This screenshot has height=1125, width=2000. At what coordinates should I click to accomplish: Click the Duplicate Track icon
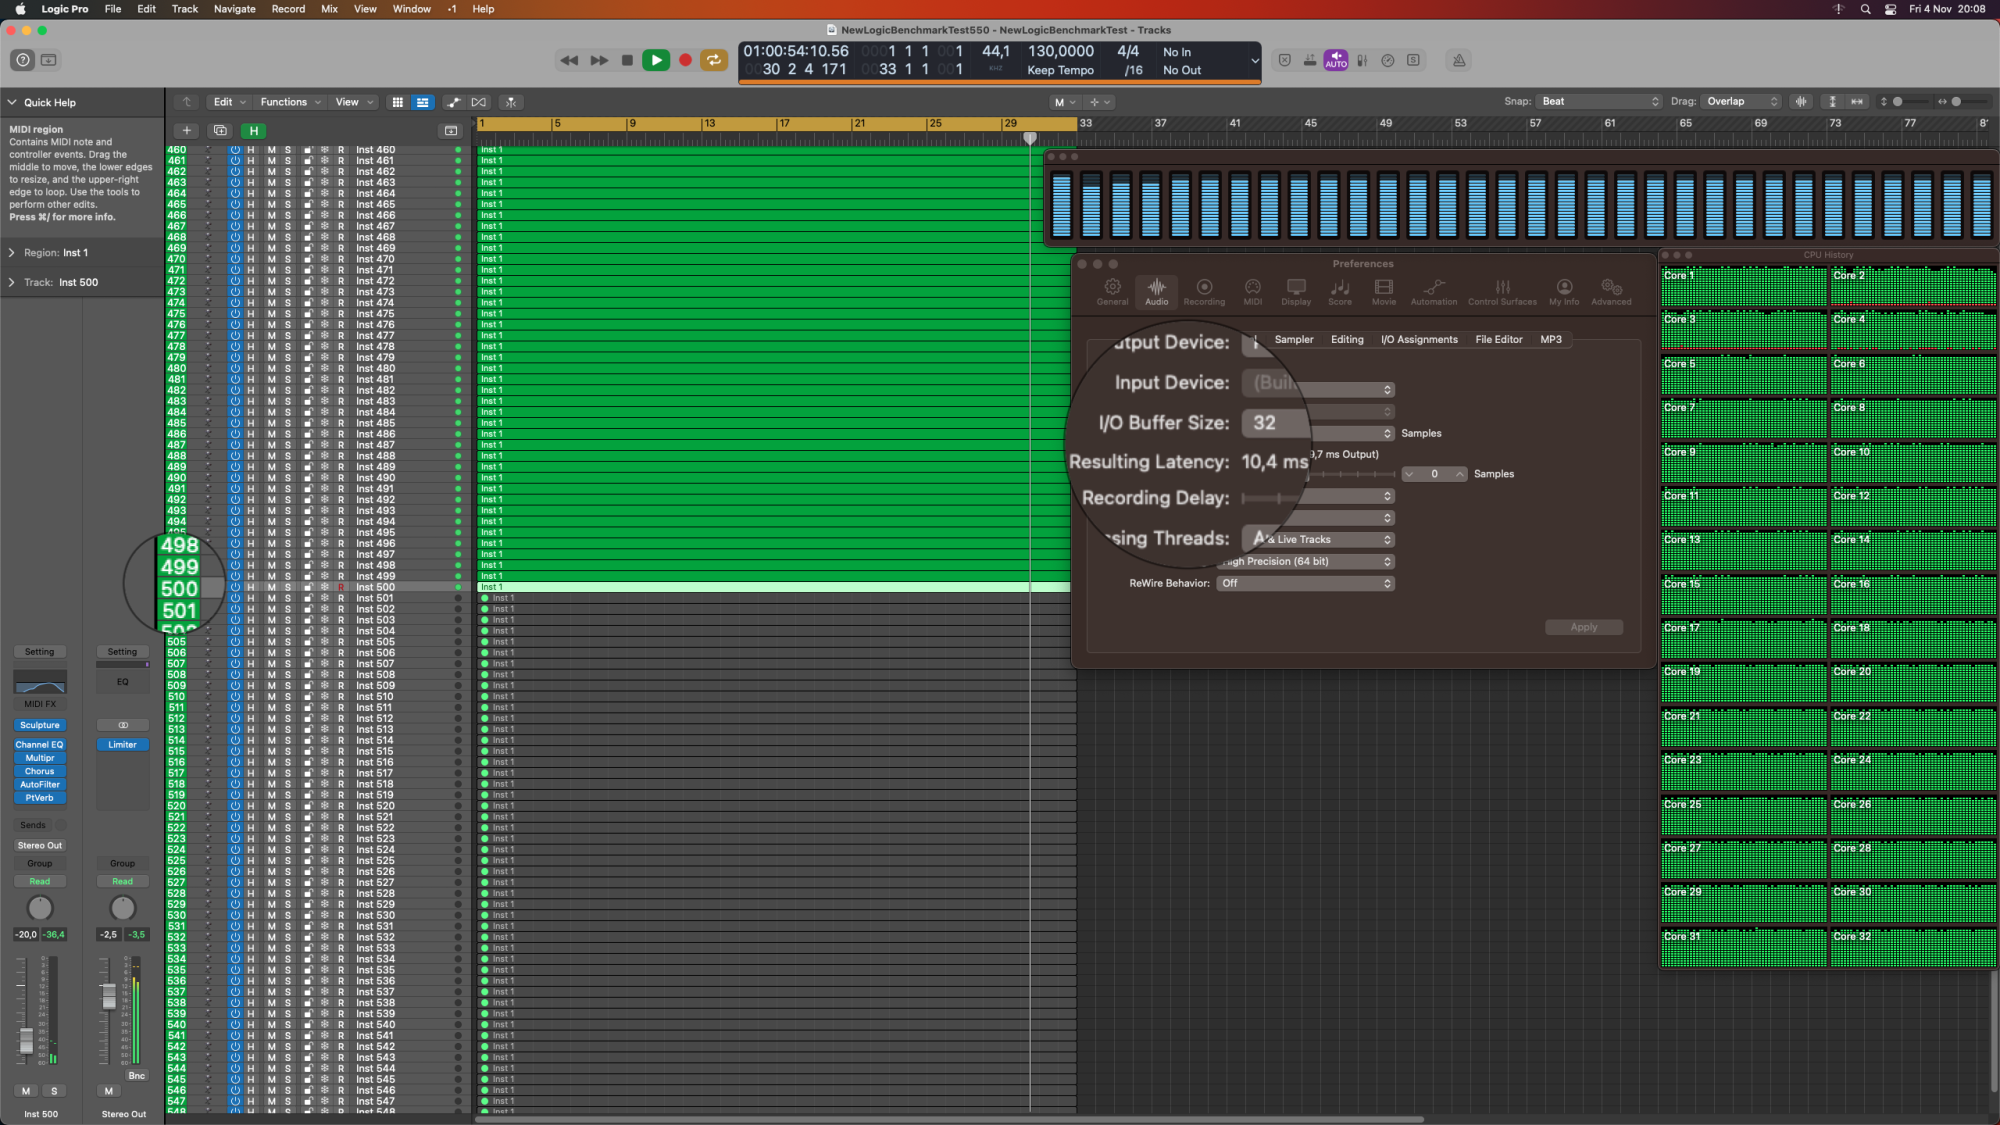(220, 130)
